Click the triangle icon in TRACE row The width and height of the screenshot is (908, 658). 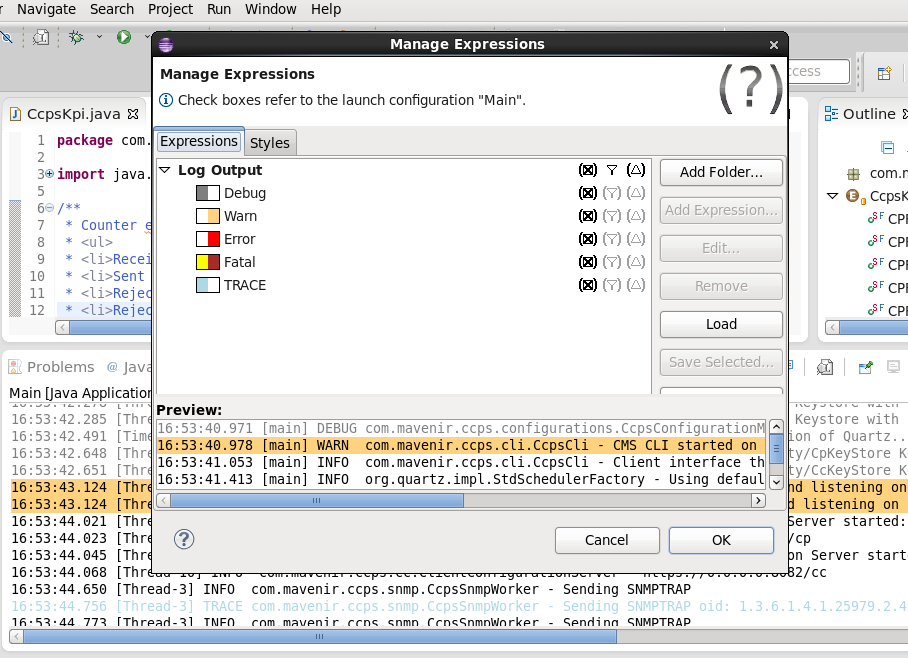[x=636, y=285]
